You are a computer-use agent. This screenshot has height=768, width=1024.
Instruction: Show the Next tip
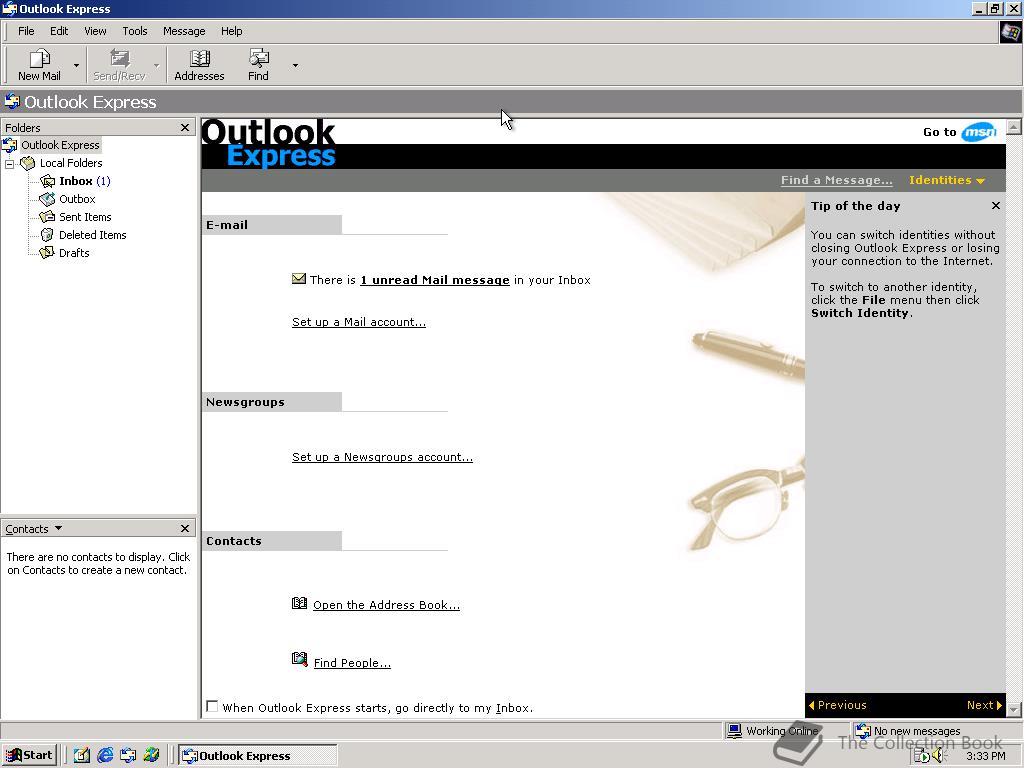click(x=984, y=705)
